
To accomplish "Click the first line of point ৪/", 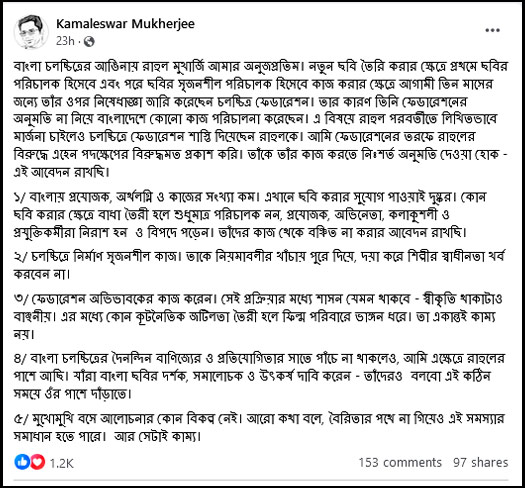I will coord(259,358).
